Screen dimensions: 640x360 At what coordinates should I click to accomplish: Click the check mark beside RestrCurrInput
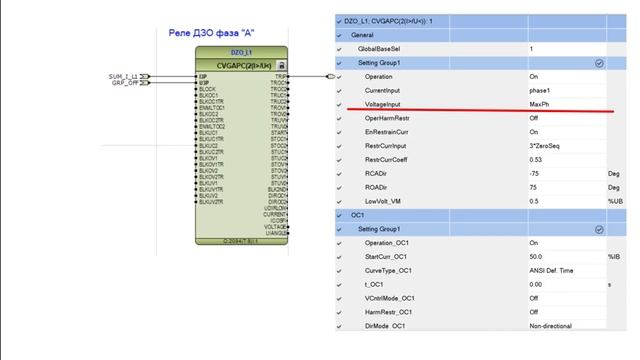(339, 146)
